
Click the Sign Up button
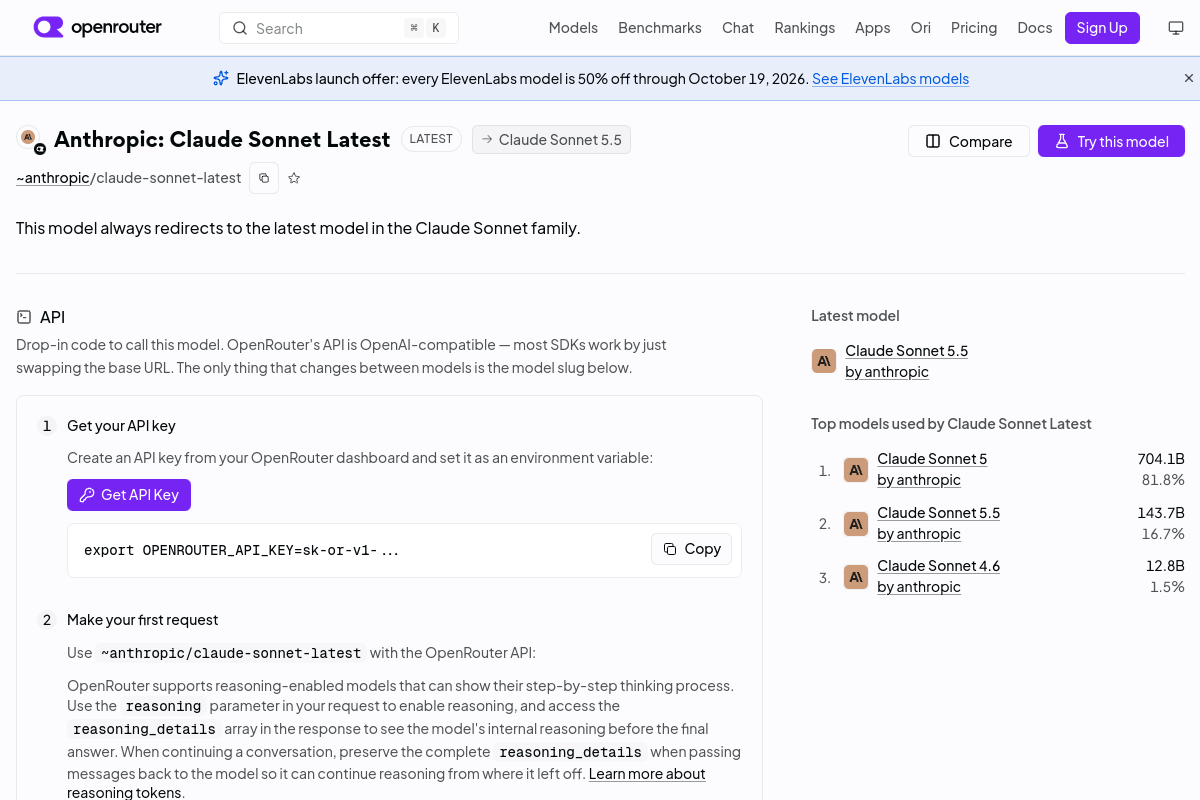(1102, 28)
